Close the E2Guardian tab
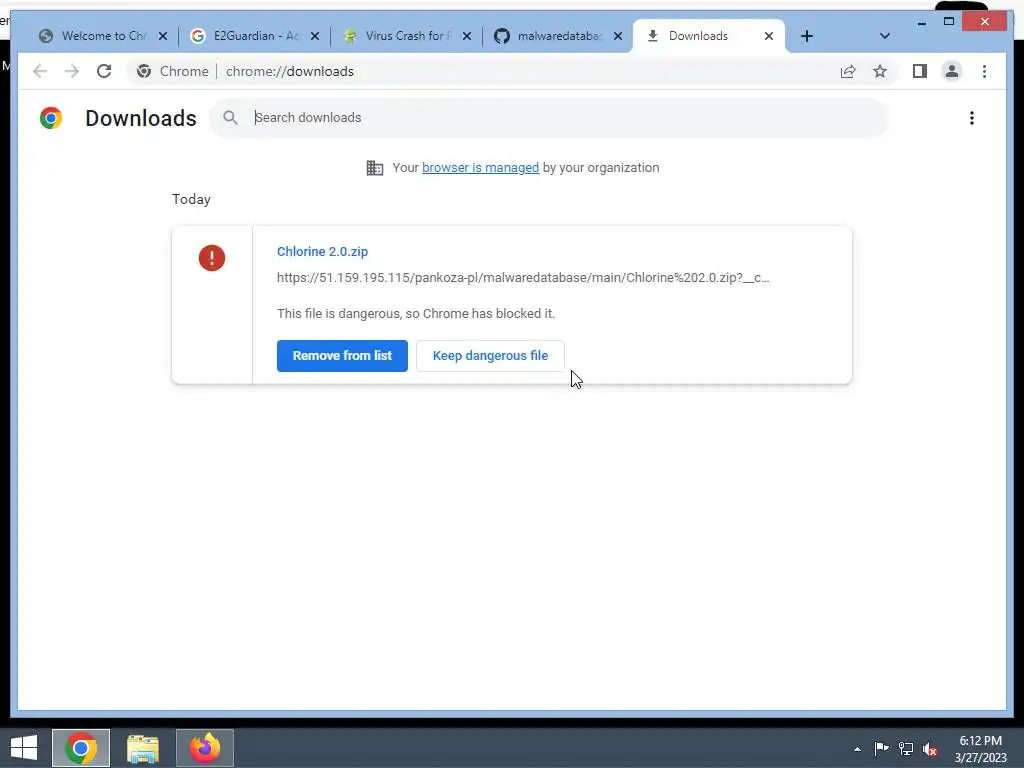Image resolution: width=1024 pixels, height=768 pixels. point(315,36)
